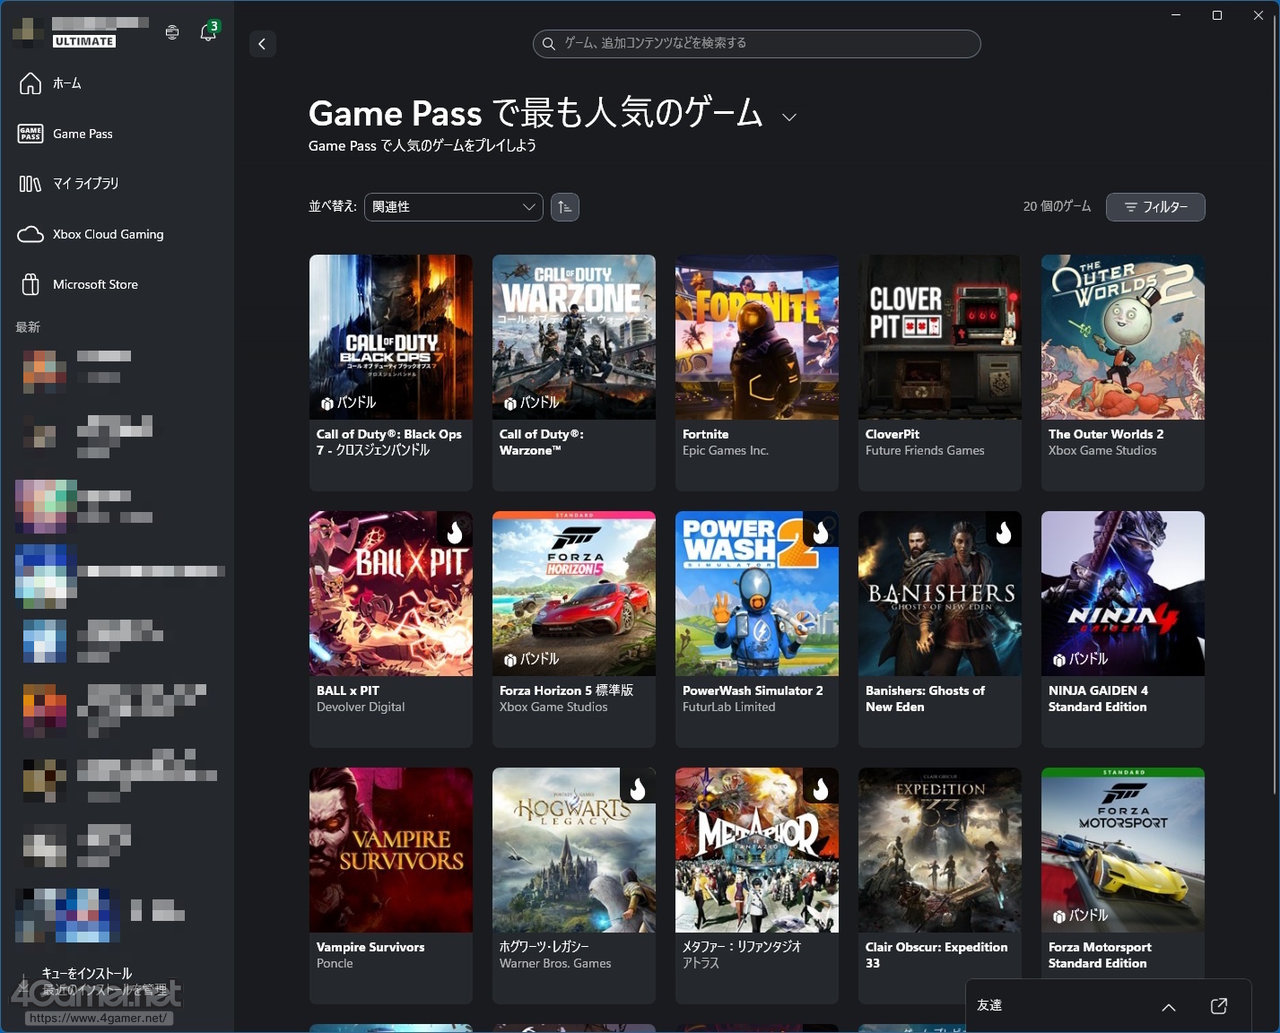The width and height of the screenshot is (1280, 1033).
Task: Expand the friends panel with the up chevron
Action: click(1168, 1006)
